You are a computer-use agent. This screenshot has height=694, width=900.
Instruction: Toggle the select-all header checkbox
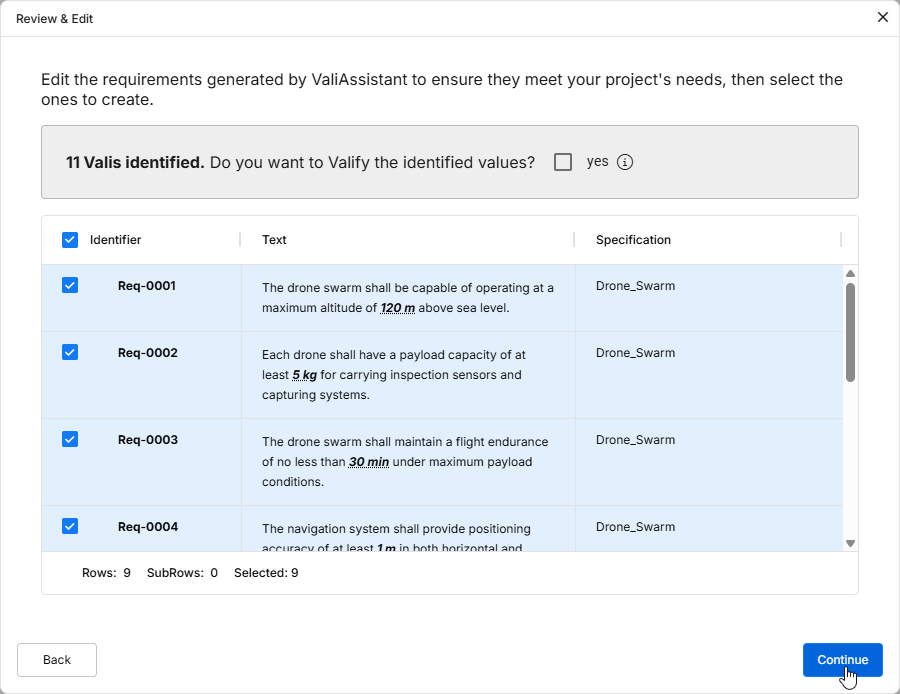[70, 240]
